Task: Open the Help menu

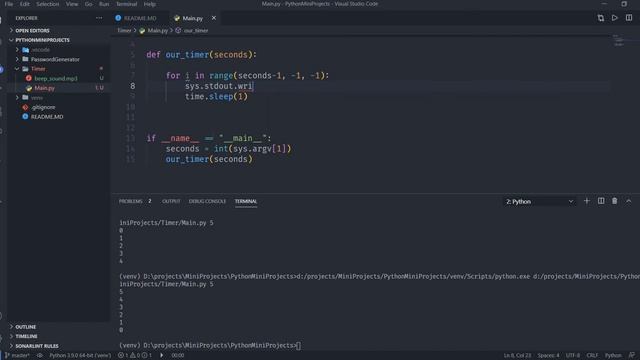Action: pyautogui.click(x=150, y=4)
